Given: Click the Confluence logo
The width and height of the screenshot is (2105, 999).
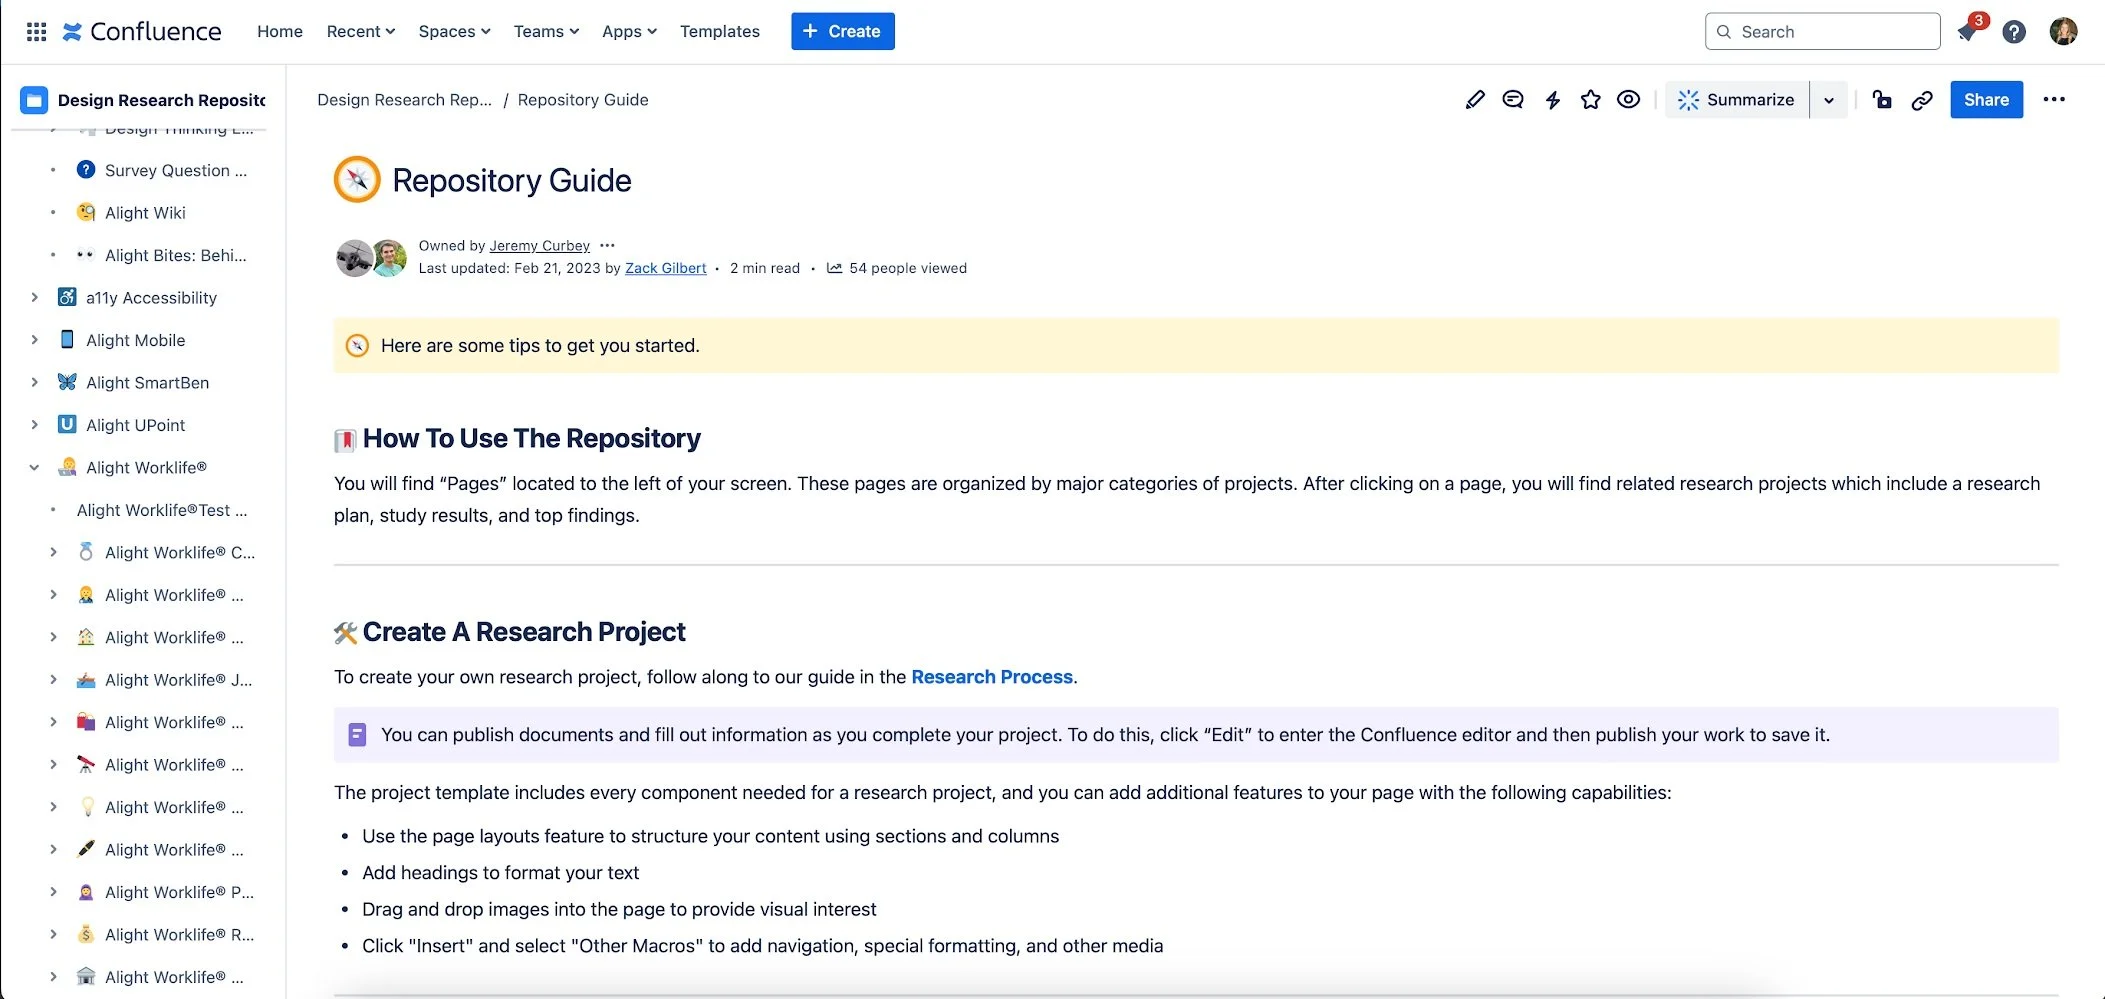Looking at the screenshot, I should tap(141, 32).
